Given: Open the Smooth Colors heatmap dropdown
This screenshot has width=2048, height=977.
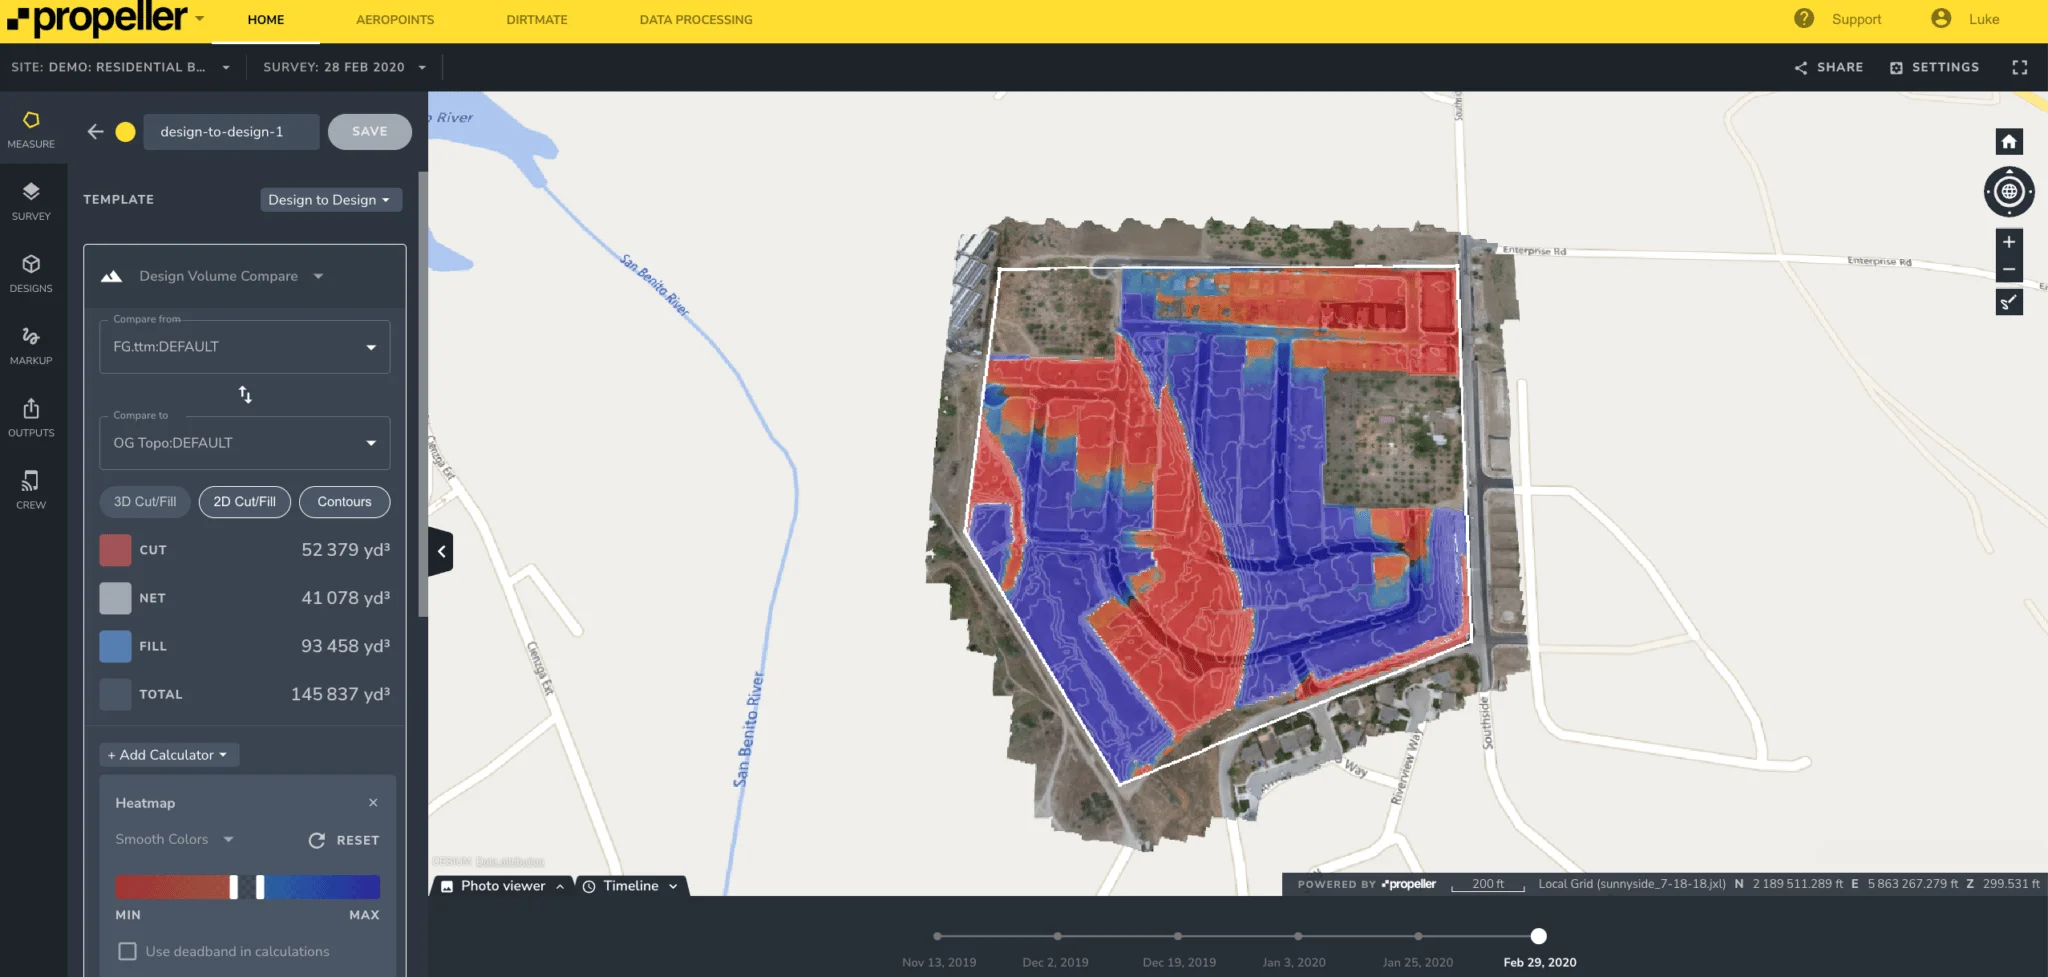Looking at the screenshot, I should click(174, 840).
